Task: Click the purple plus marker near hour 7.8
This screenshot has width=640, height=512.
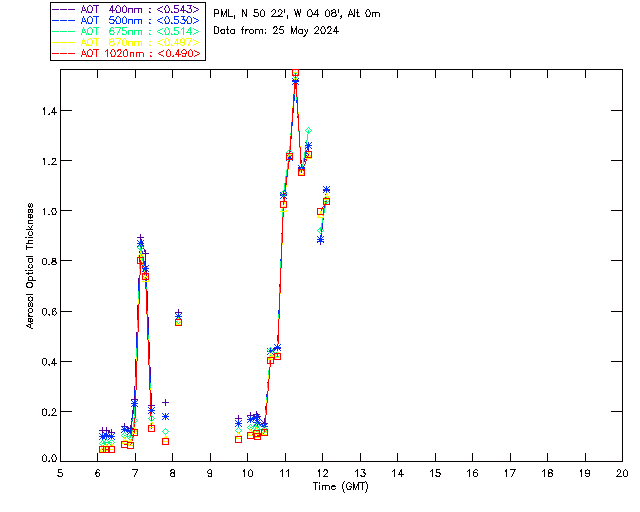Action: coord(165,403)
